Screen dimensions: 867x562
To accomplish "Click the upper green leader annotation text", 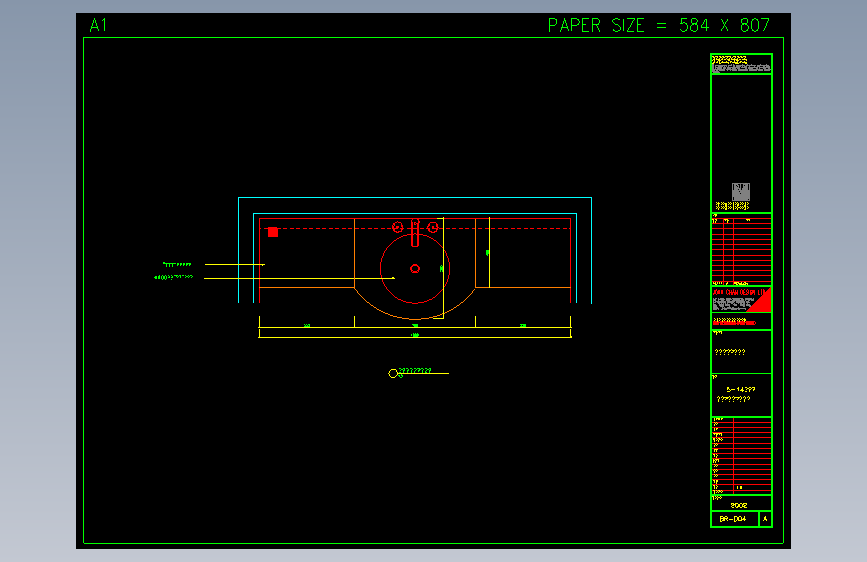I will pyautogui.click(x=177, y=264).
